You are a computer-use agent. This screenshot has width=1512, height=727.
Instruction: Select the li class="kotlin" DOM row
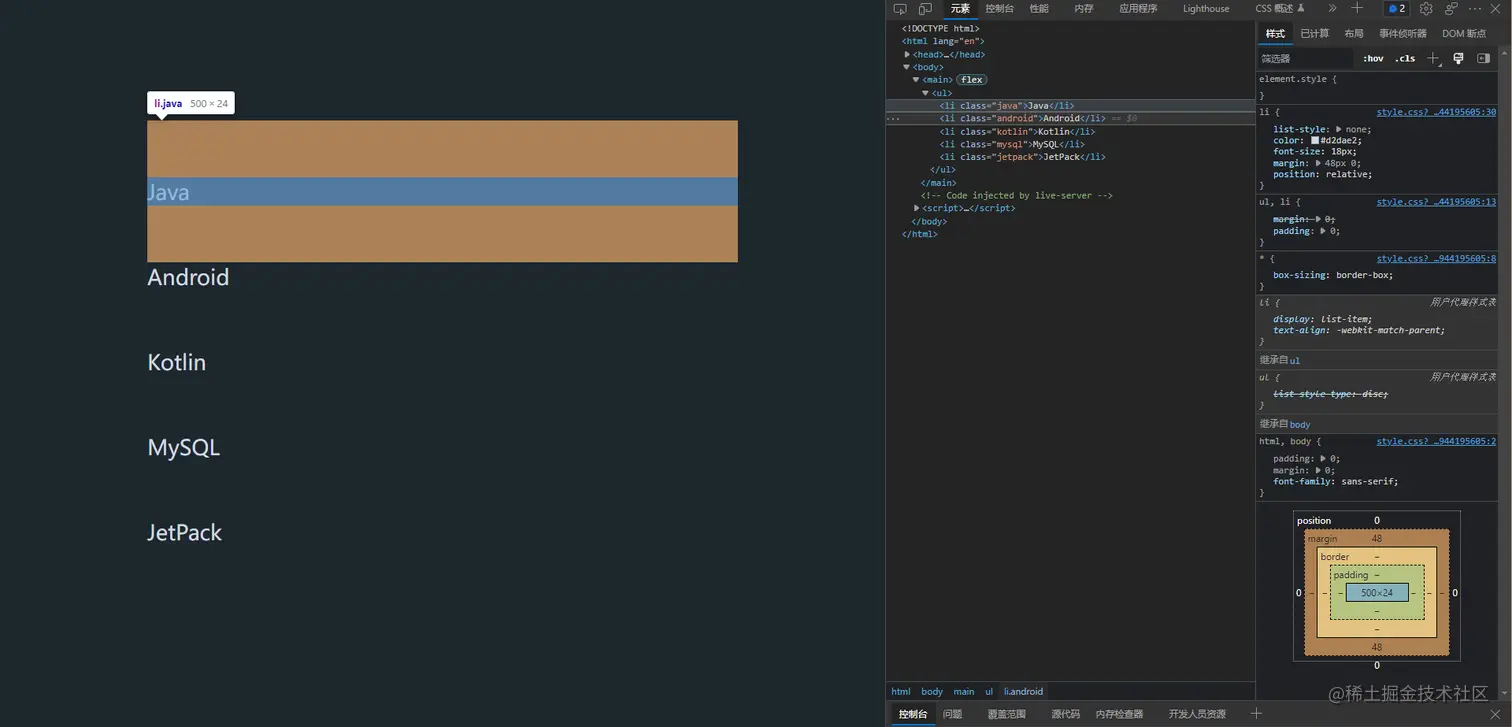pyautogui.click(x=1070, y=131)
